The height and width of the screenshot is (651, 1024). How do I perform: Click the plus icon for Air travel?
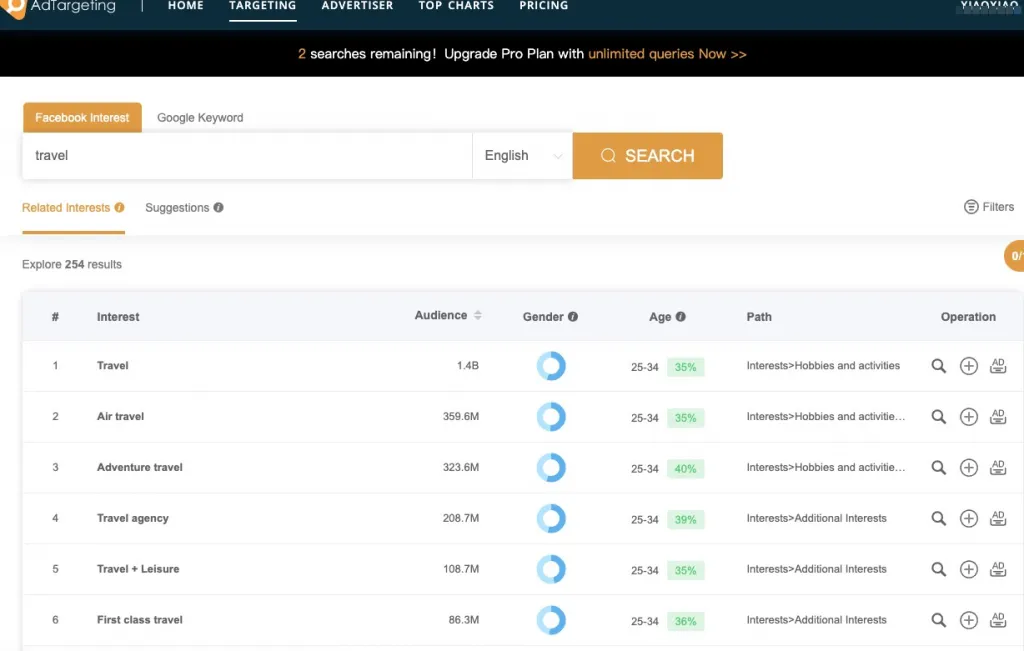pos(968,417)
